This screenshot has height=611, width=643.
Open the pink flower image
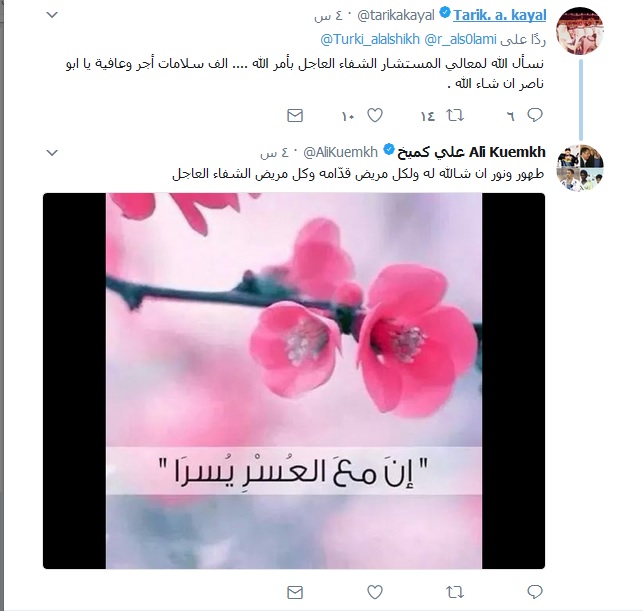pos(294,381)
